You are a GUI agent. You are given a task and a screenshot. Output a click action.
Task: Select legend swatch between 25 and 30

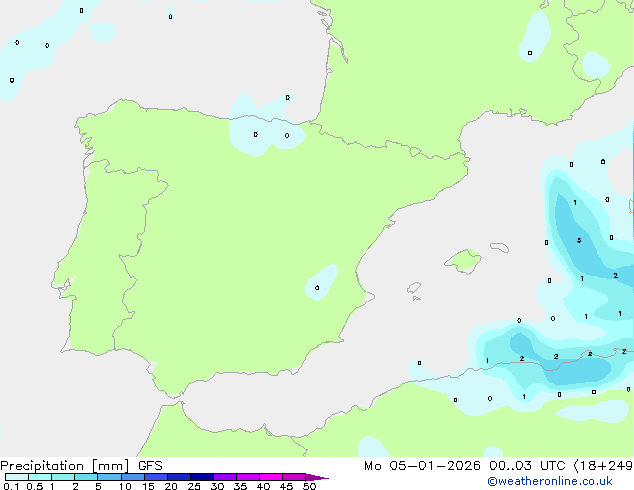pyautogui.click(x=202, y=477)
